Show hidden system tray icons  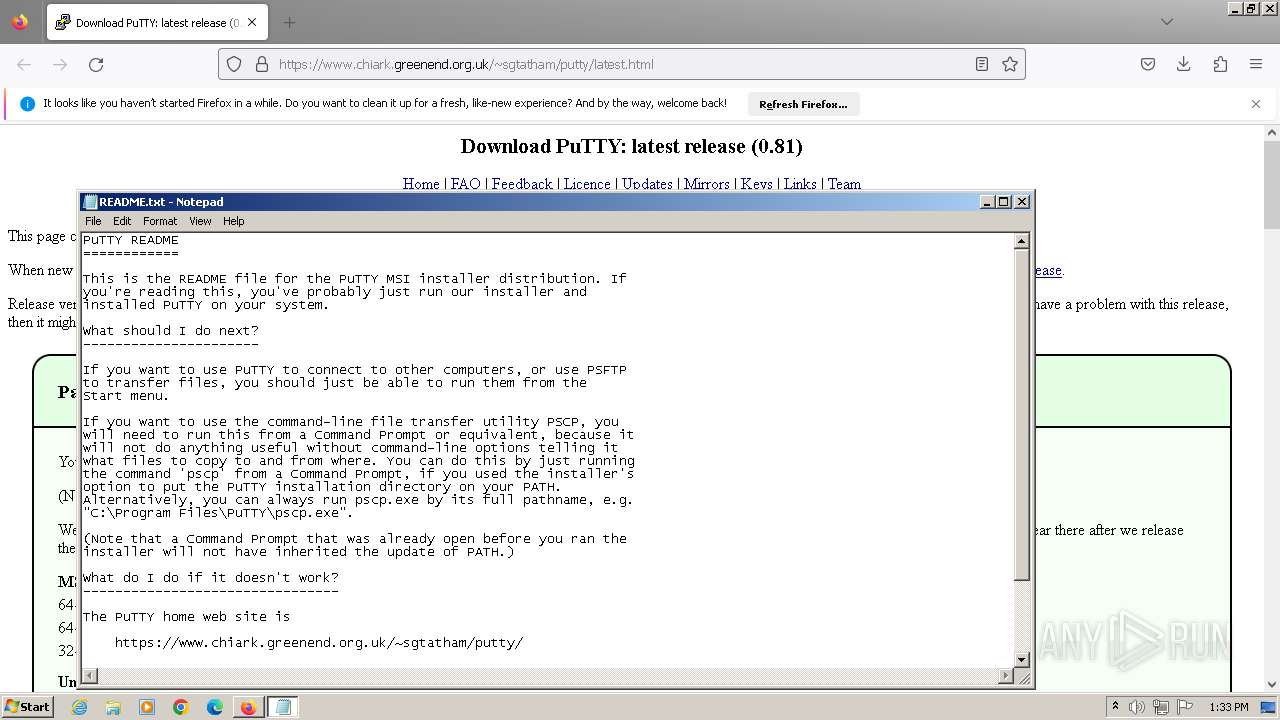tap(1116, 706)
